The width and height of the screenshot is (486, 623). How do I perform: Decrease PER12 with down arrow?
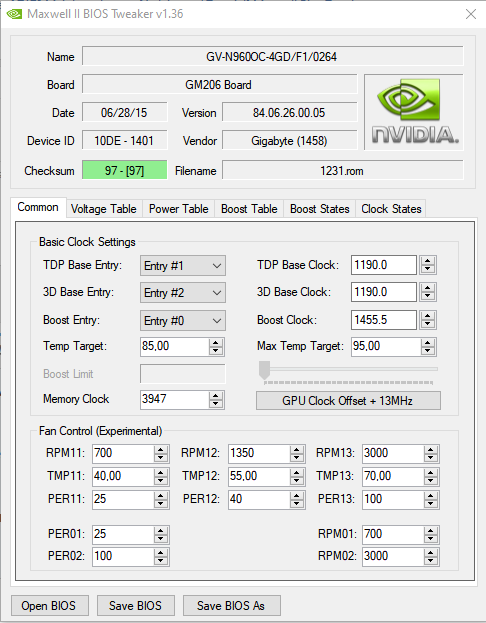[296, 504]
